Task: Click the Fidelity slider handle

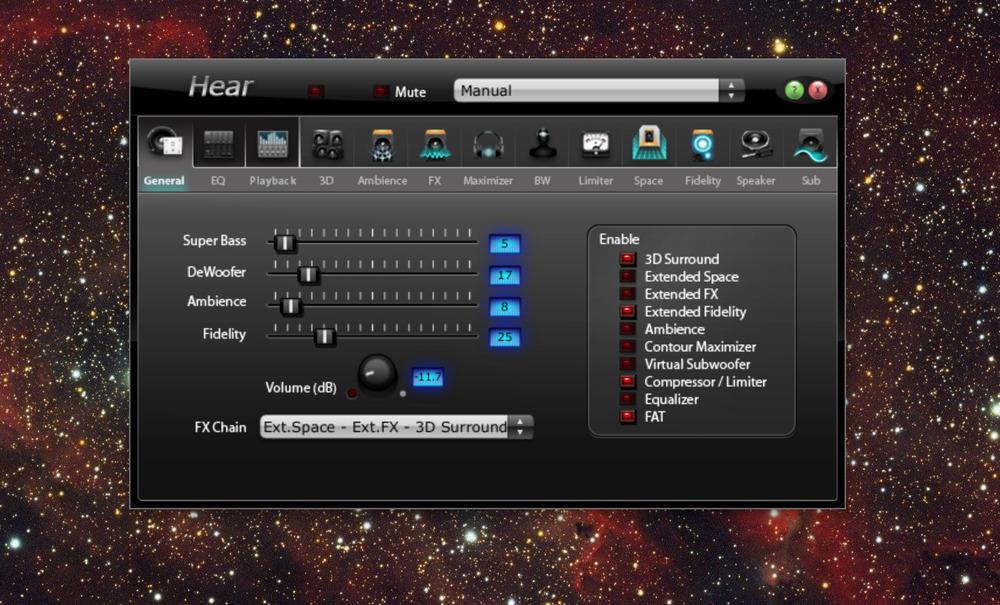Action: (325, 336)
